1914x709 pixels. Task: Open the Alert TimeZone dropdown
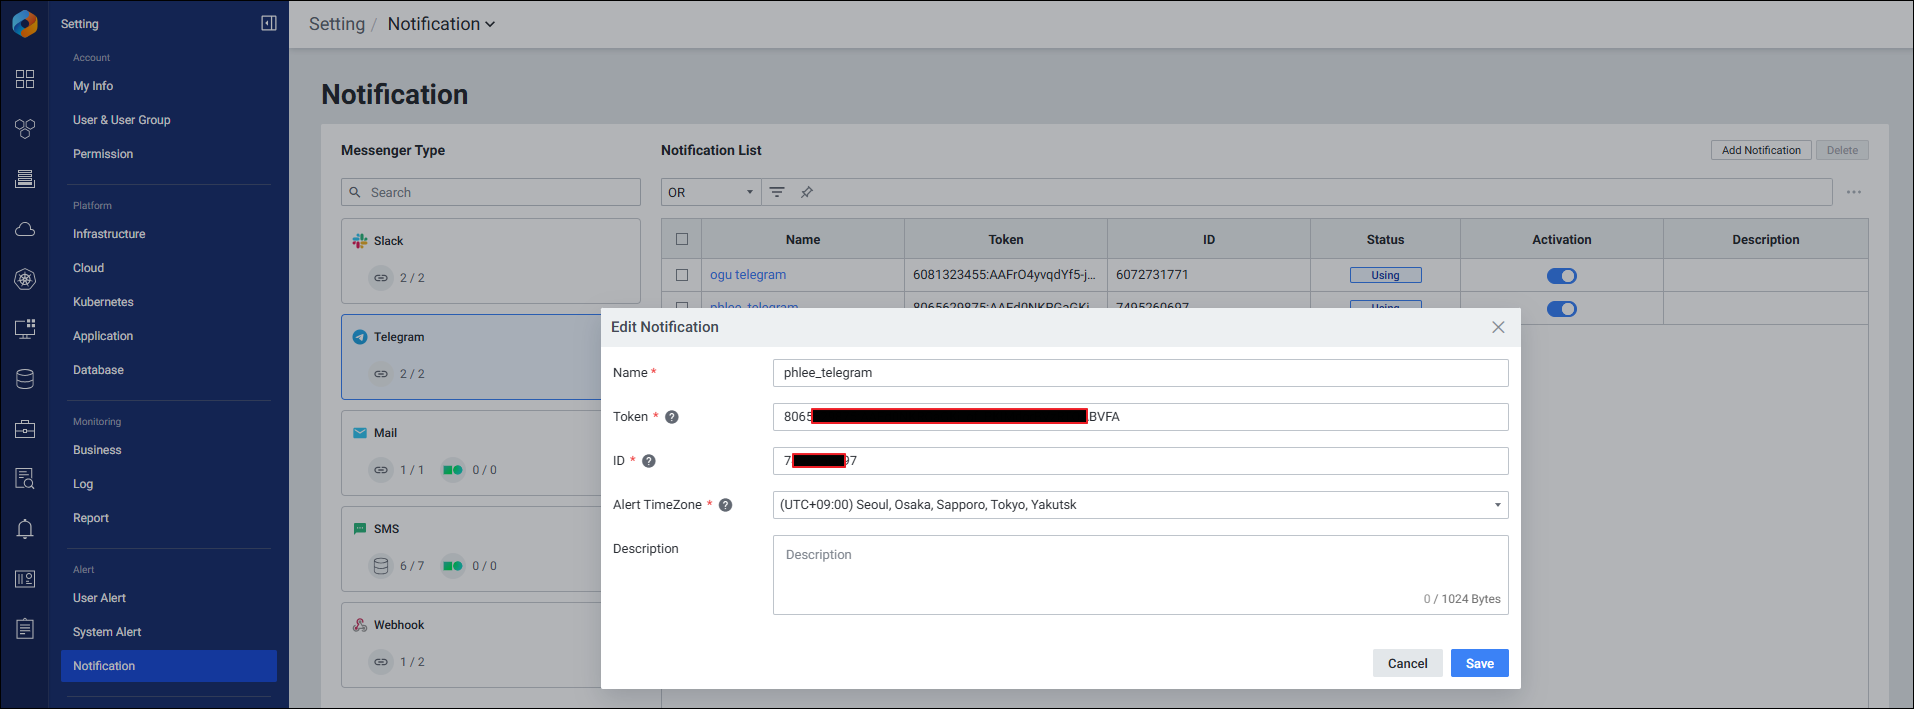pos(1140,505)
